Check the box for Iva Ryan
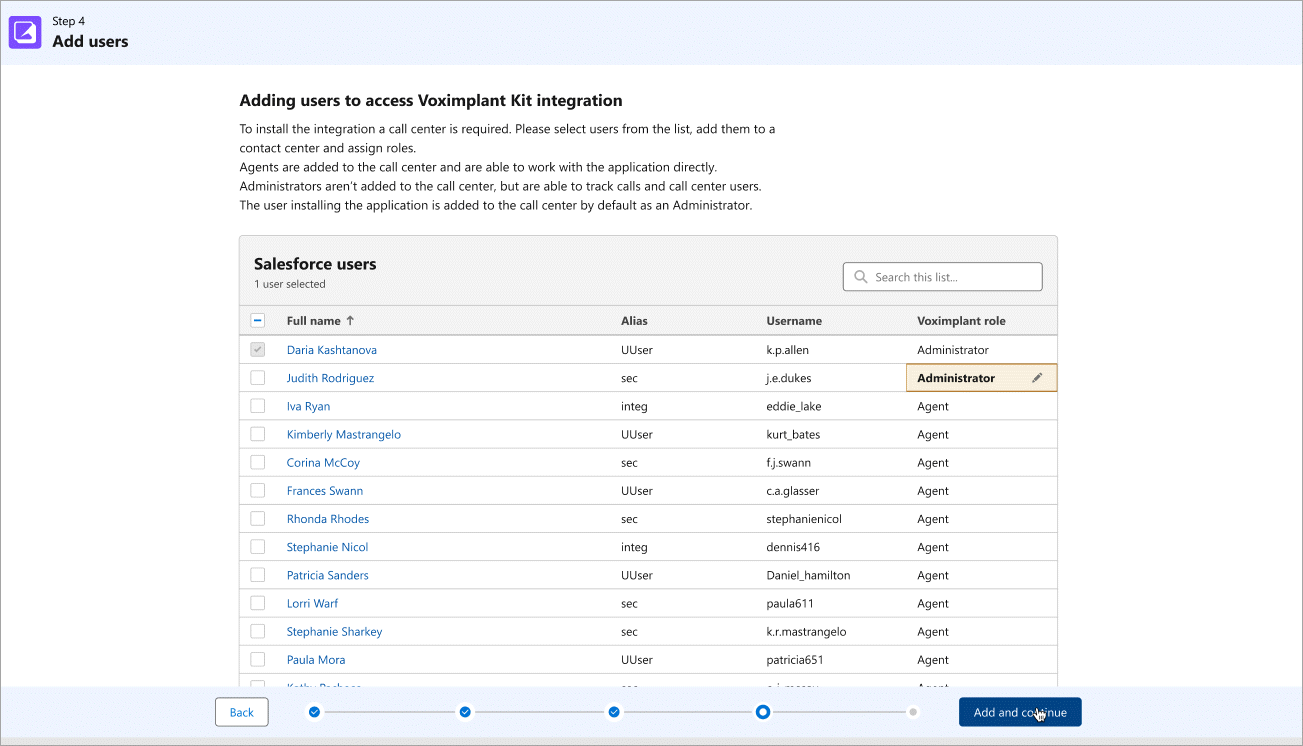Screen dimensions: 1303x746 pyautogui.click(x=258, y=406)
